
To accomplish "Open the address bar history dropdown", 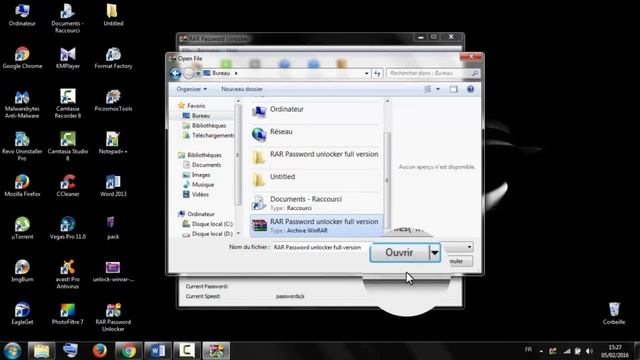I will [x=366, y=73].
